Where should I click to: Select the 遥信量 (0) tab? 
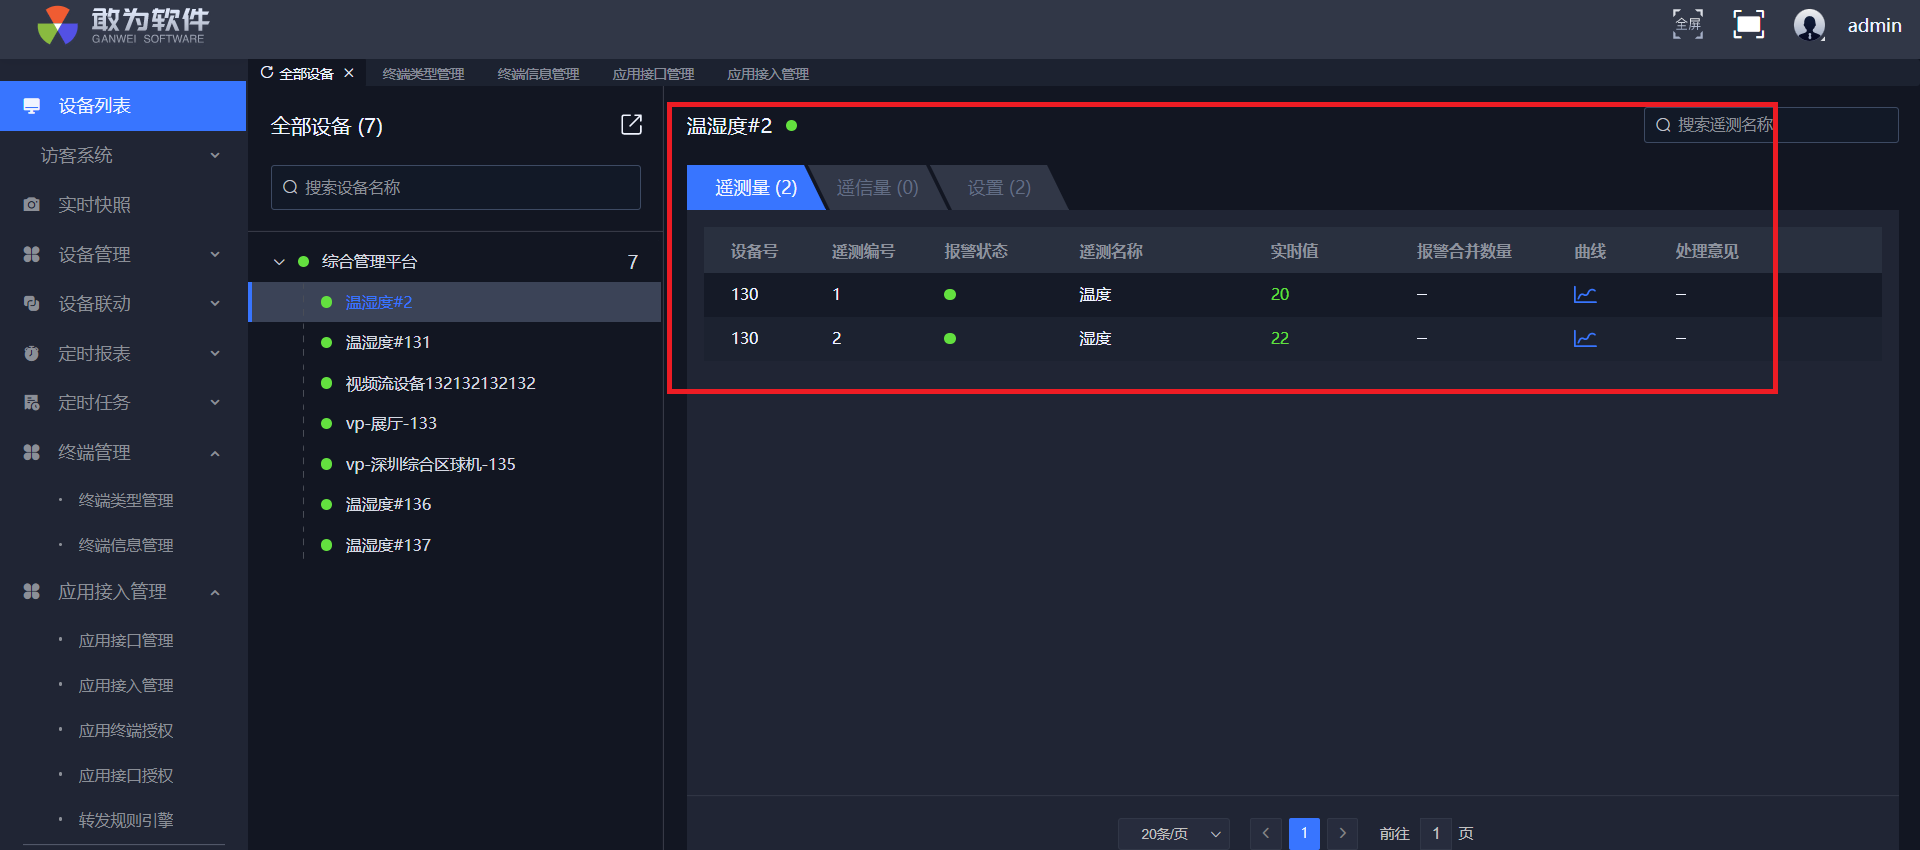[877, 187]
